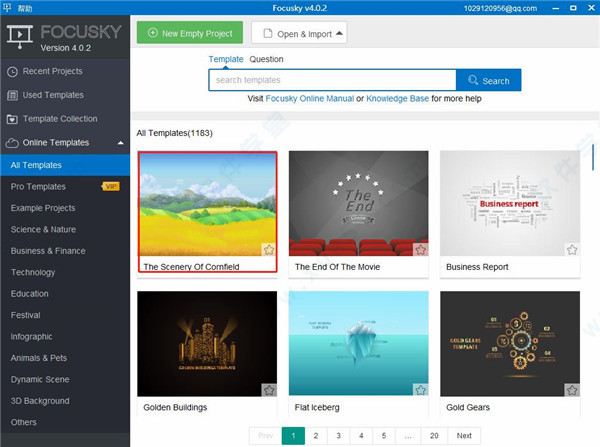Click the Template Collection star icon
600x447 pixels.
tap(12, 119)
